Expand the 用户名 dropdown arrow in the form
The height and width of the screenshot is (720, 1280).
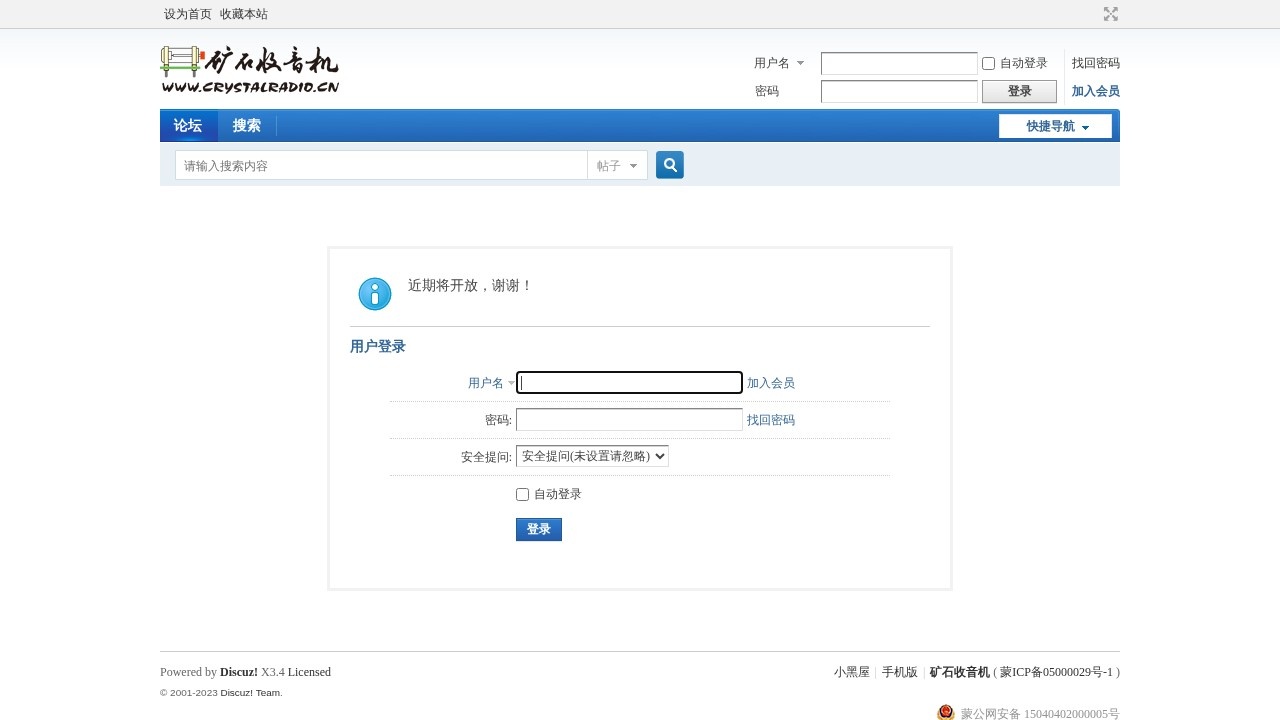(x=510, y=383)
